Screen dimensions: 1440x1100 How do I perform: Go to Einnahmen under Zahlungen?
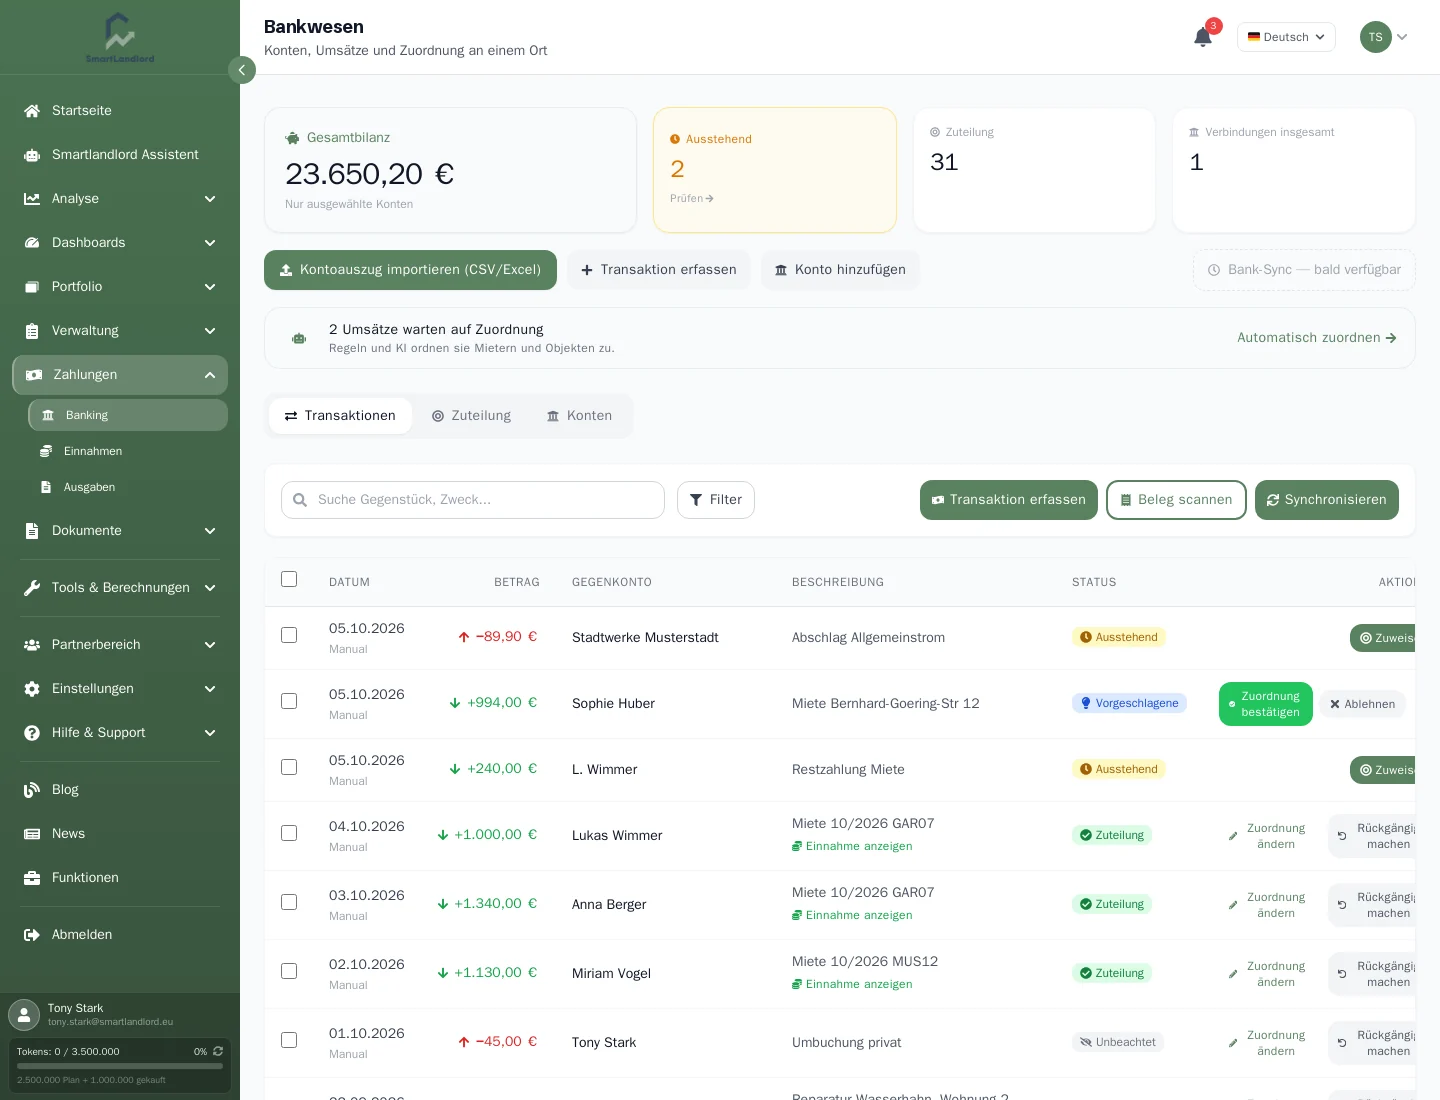click(x=128, y=451)
